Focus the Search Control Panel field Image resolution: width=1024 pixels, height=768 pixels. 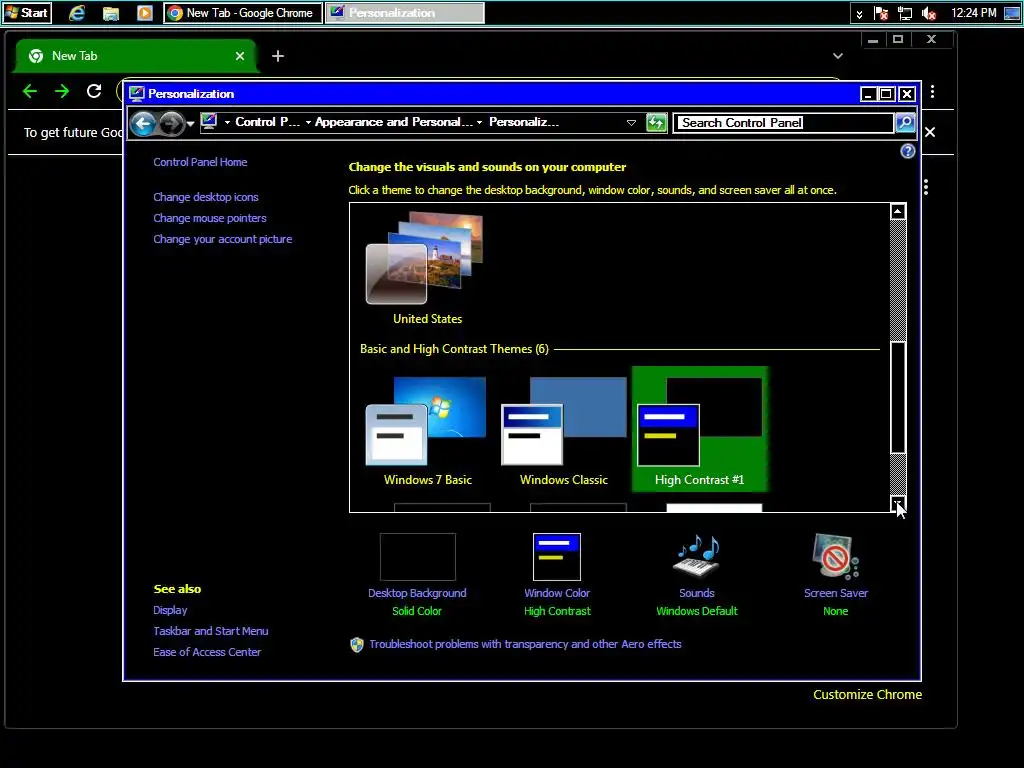click(x=784, y=123)
